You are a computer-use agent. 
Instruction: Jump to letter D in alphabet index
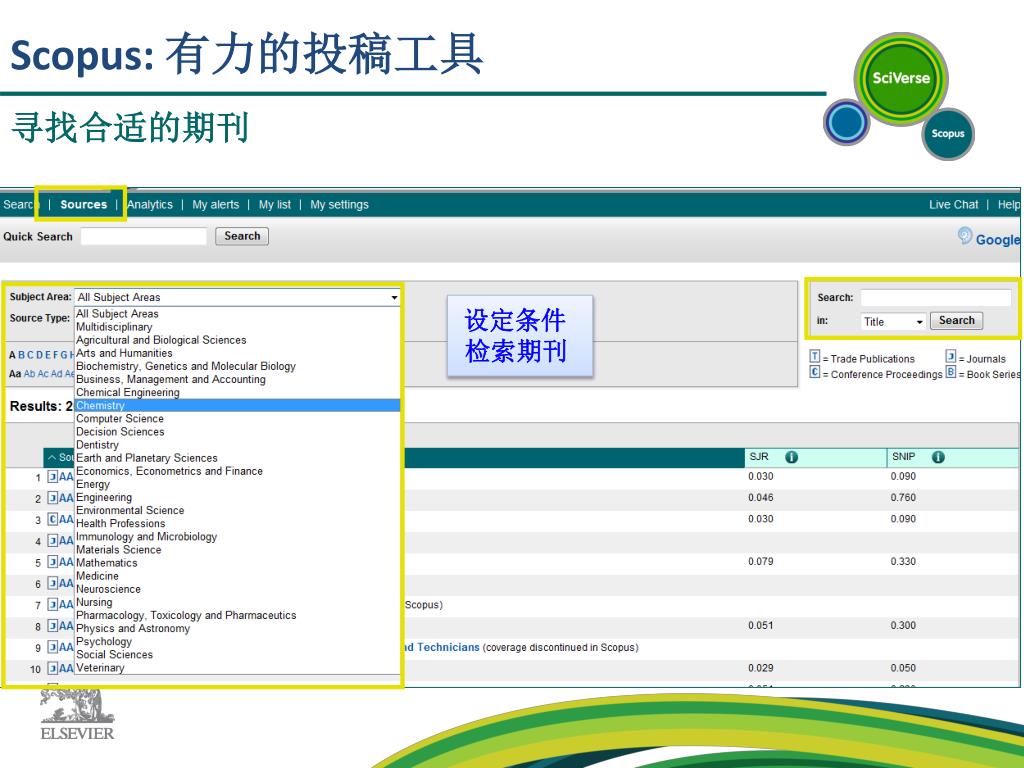(x=39, y=355)
